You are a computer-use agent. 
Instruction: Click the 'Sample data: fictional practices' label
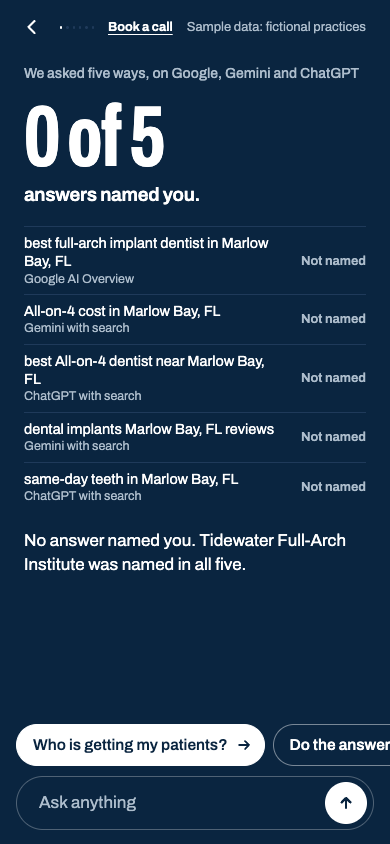276,27
